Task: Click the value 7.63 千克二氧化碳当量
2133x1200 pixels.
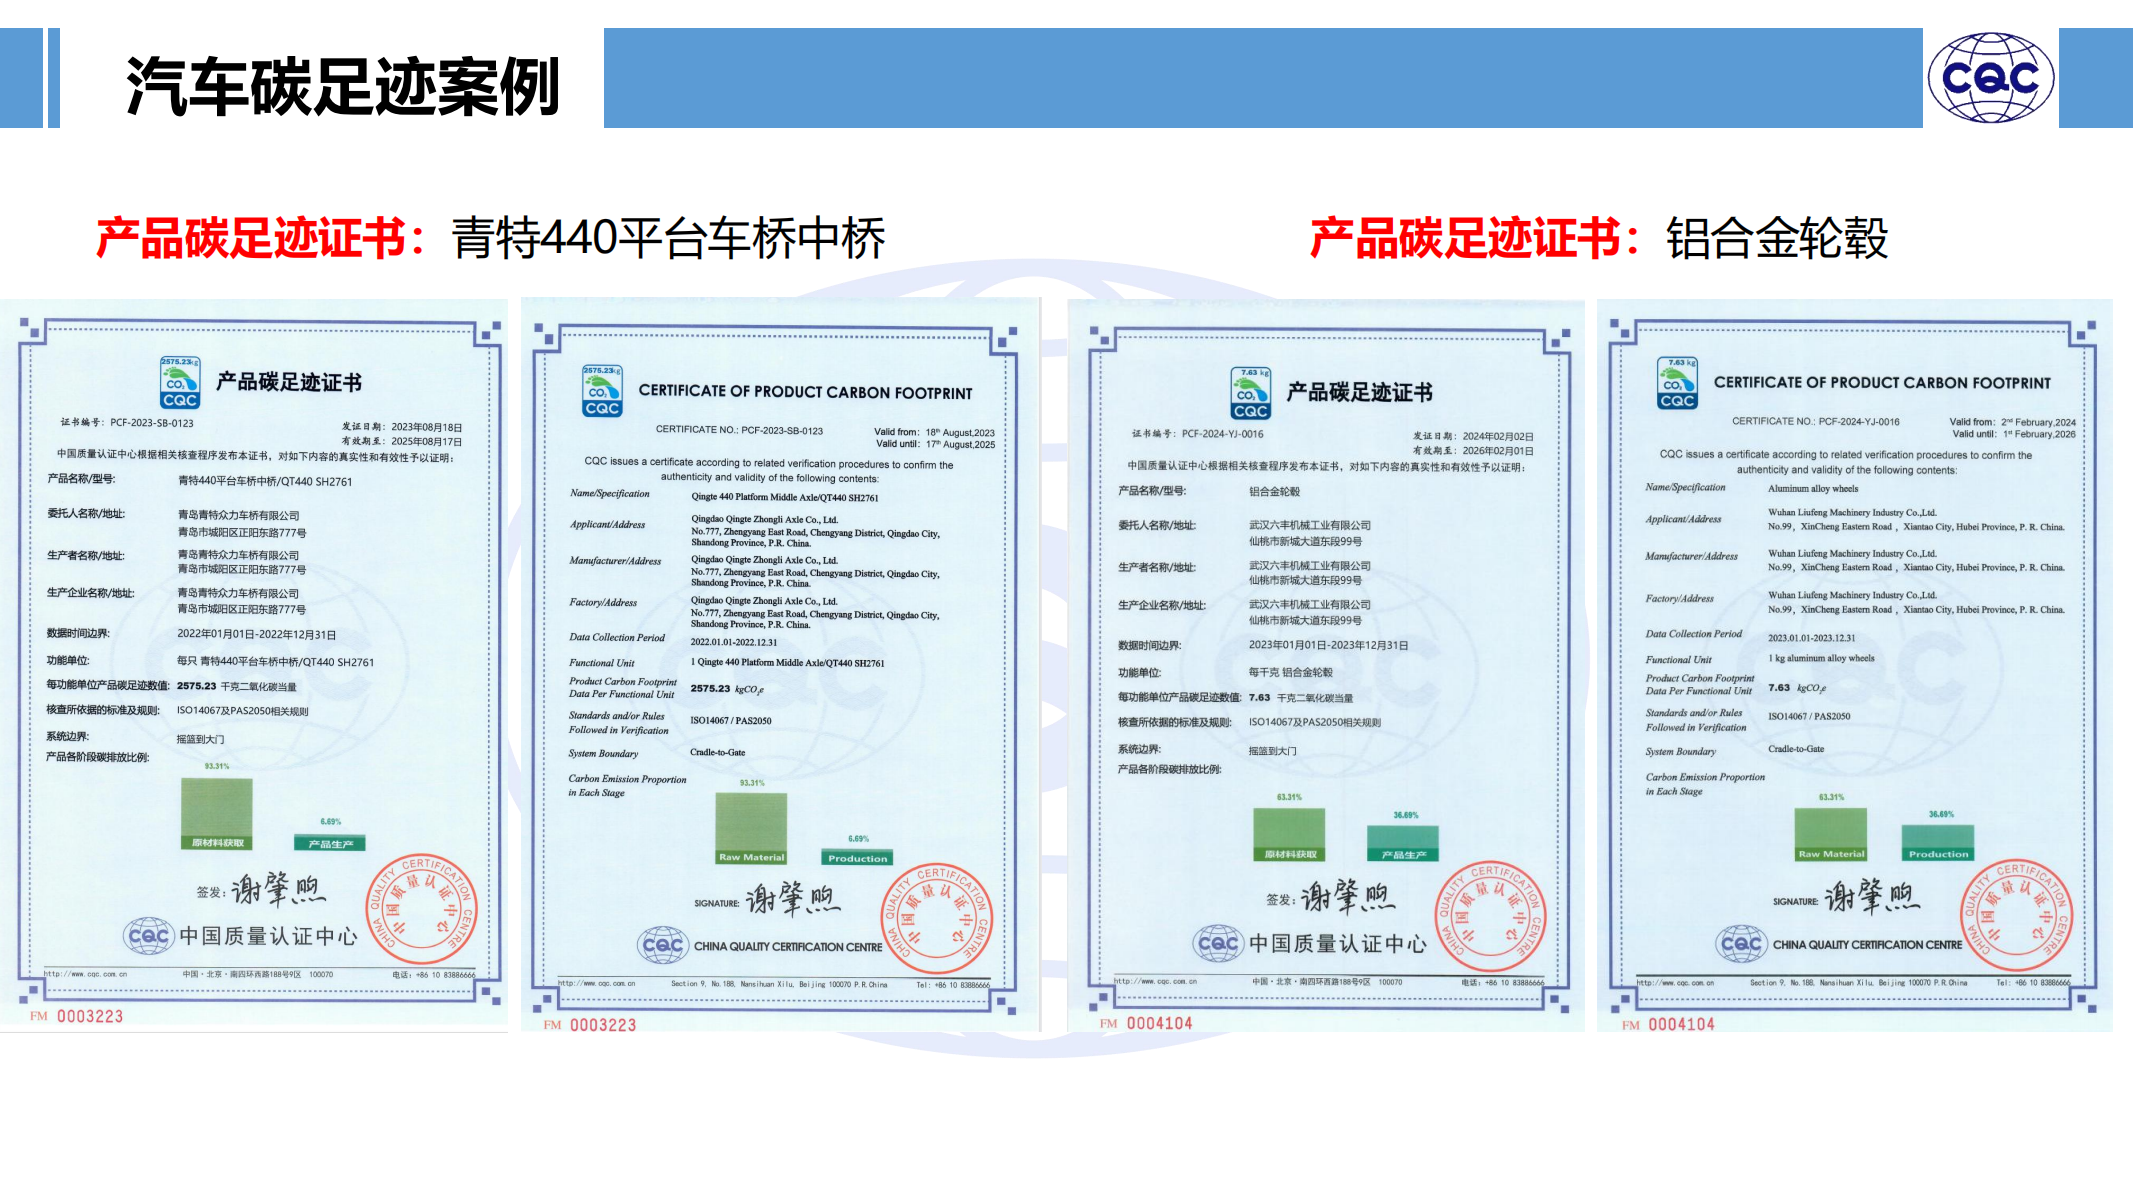Action: 1301,698
